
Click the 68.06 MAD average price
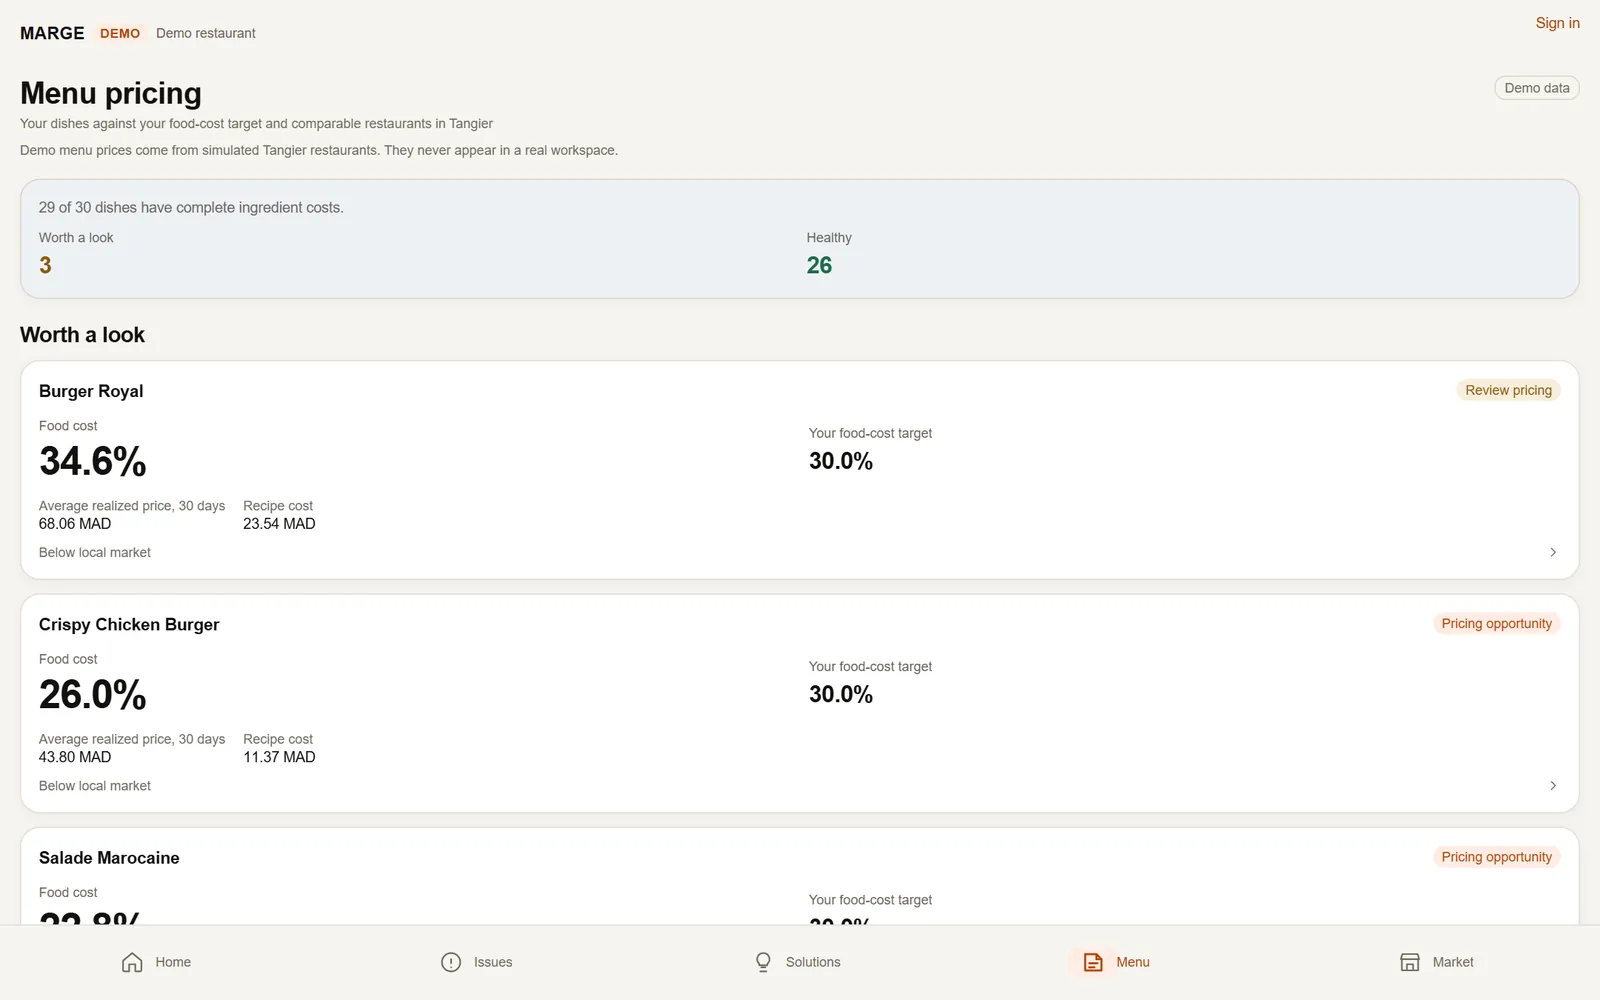click(x=75, y=524)
